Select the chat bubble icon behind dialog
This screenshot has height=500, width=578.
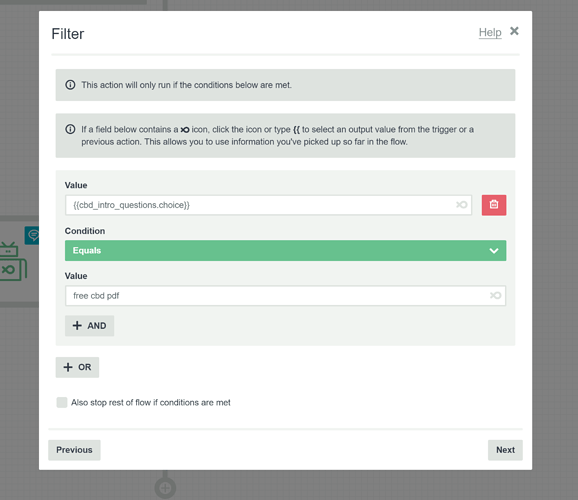point(32,235)
